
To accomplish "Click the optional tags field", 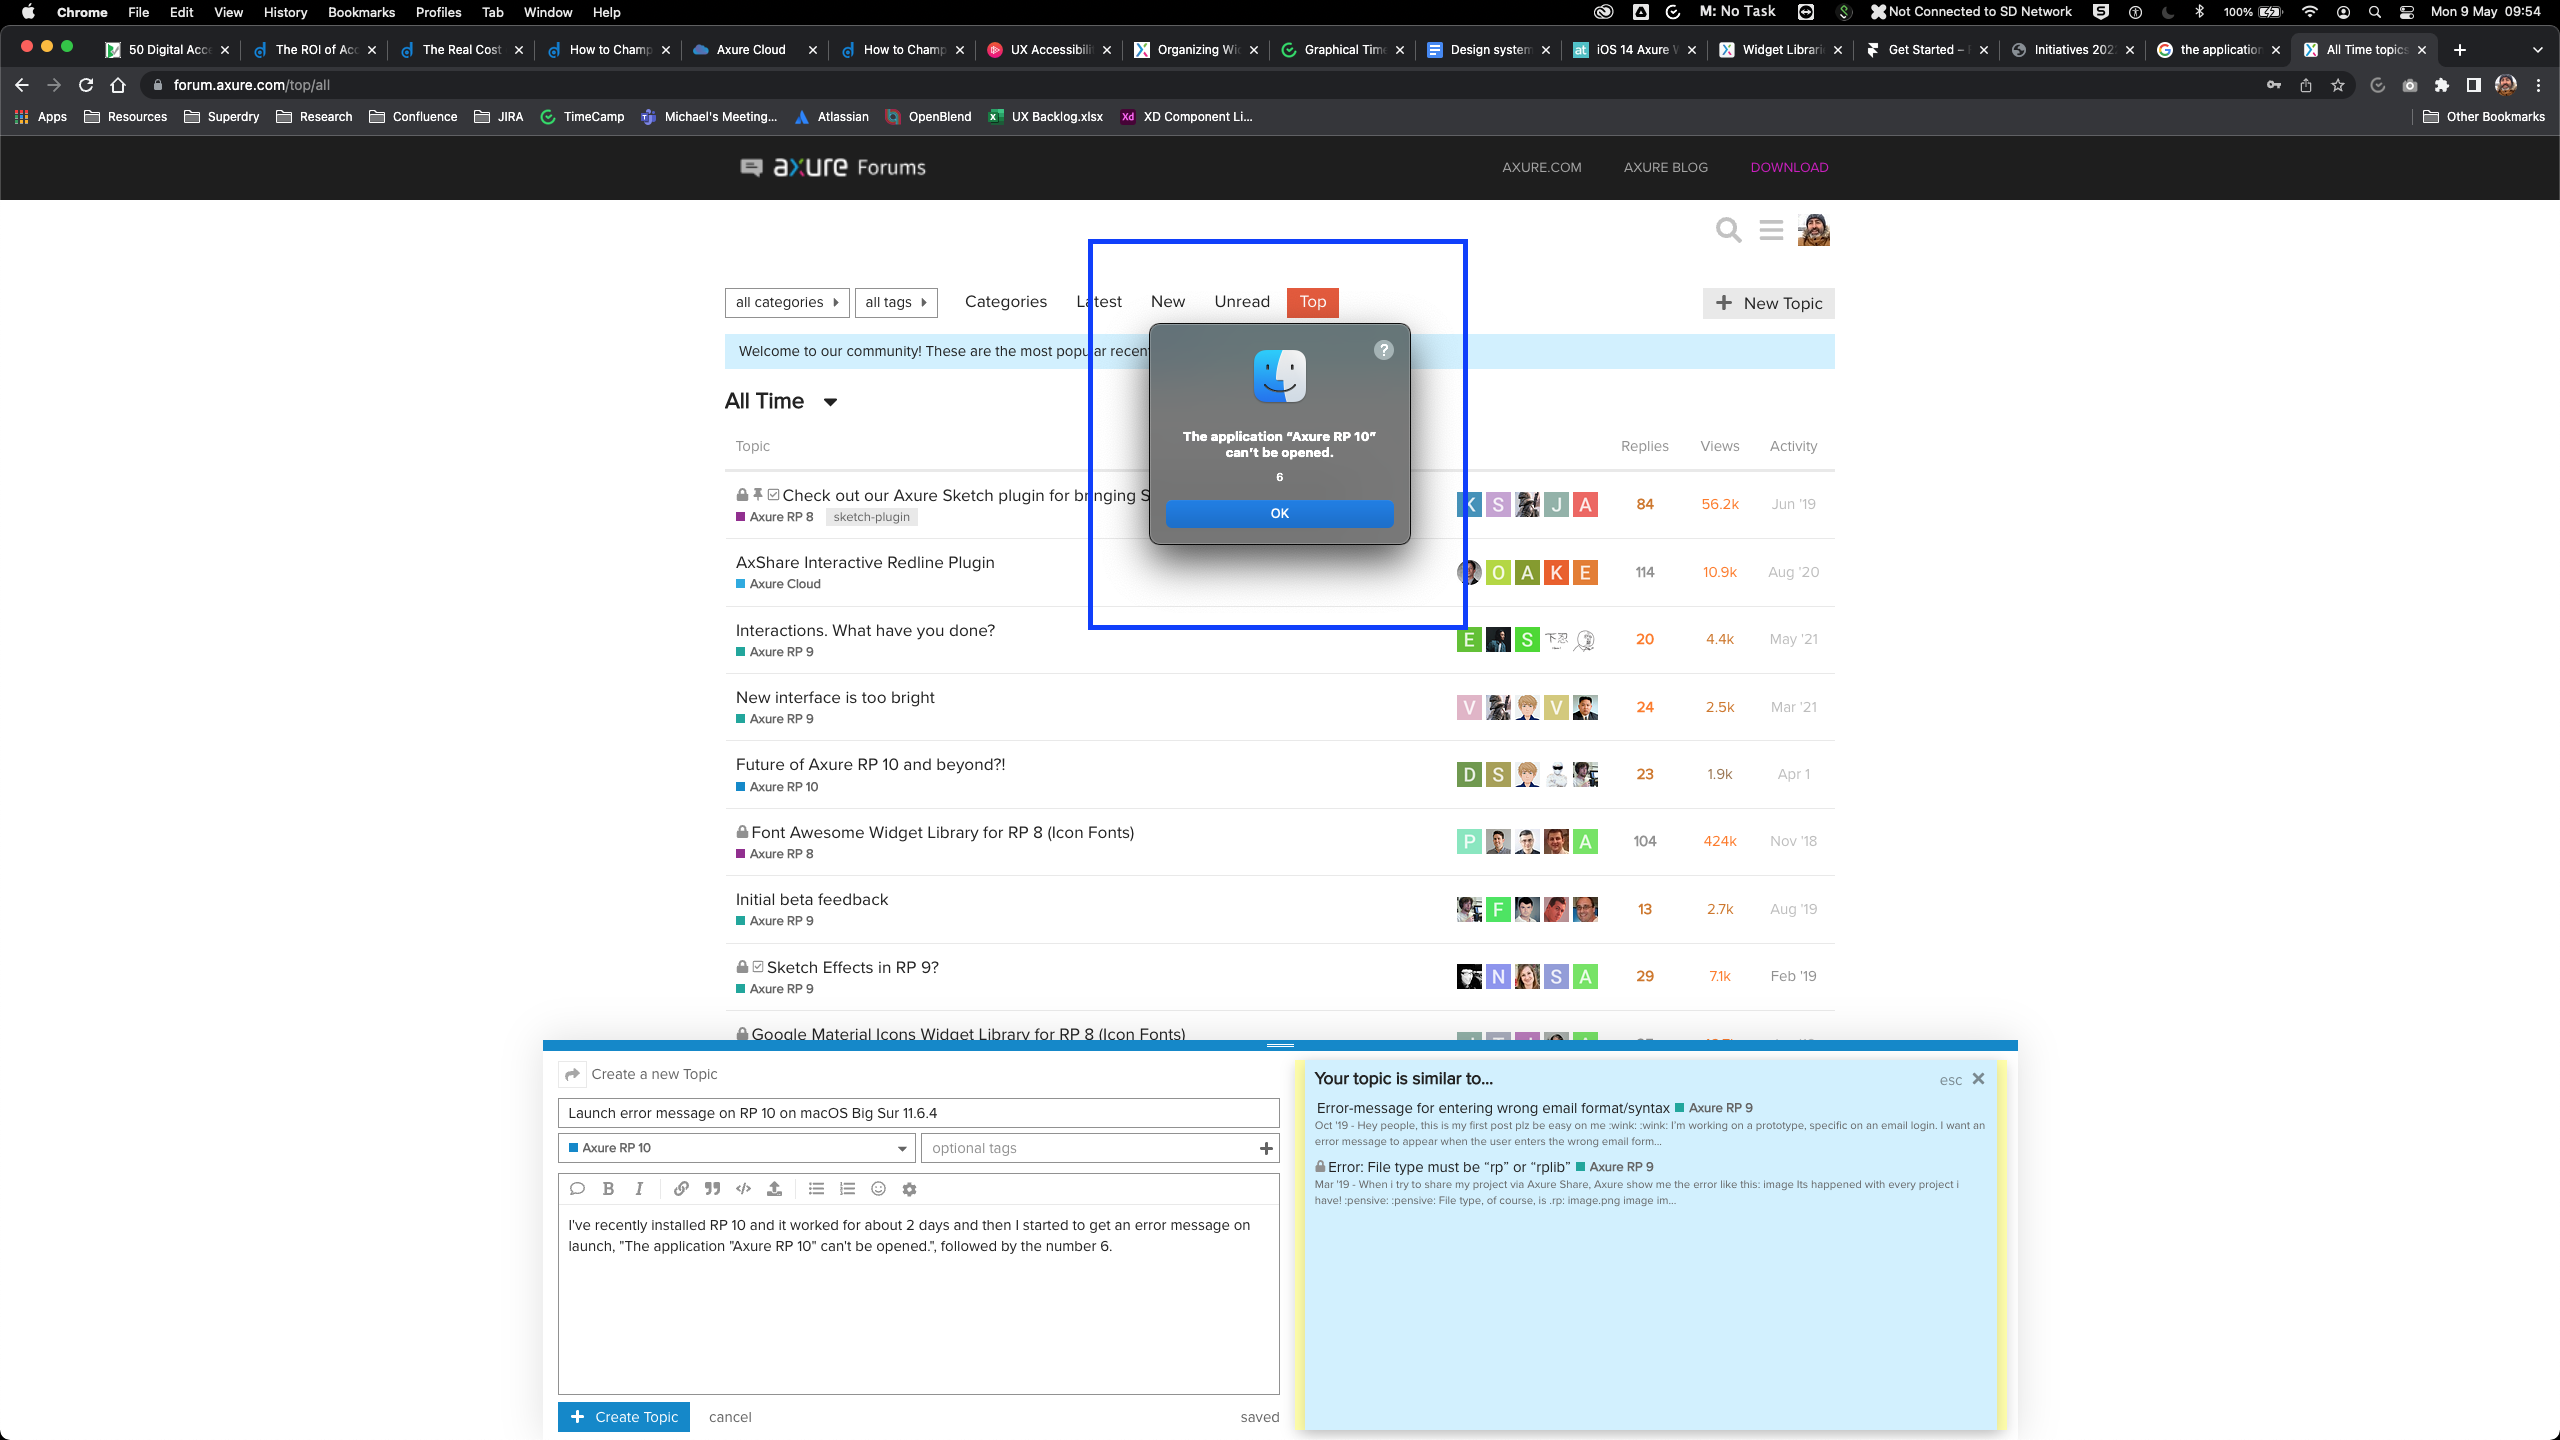I will (x=1090, y=1148).
